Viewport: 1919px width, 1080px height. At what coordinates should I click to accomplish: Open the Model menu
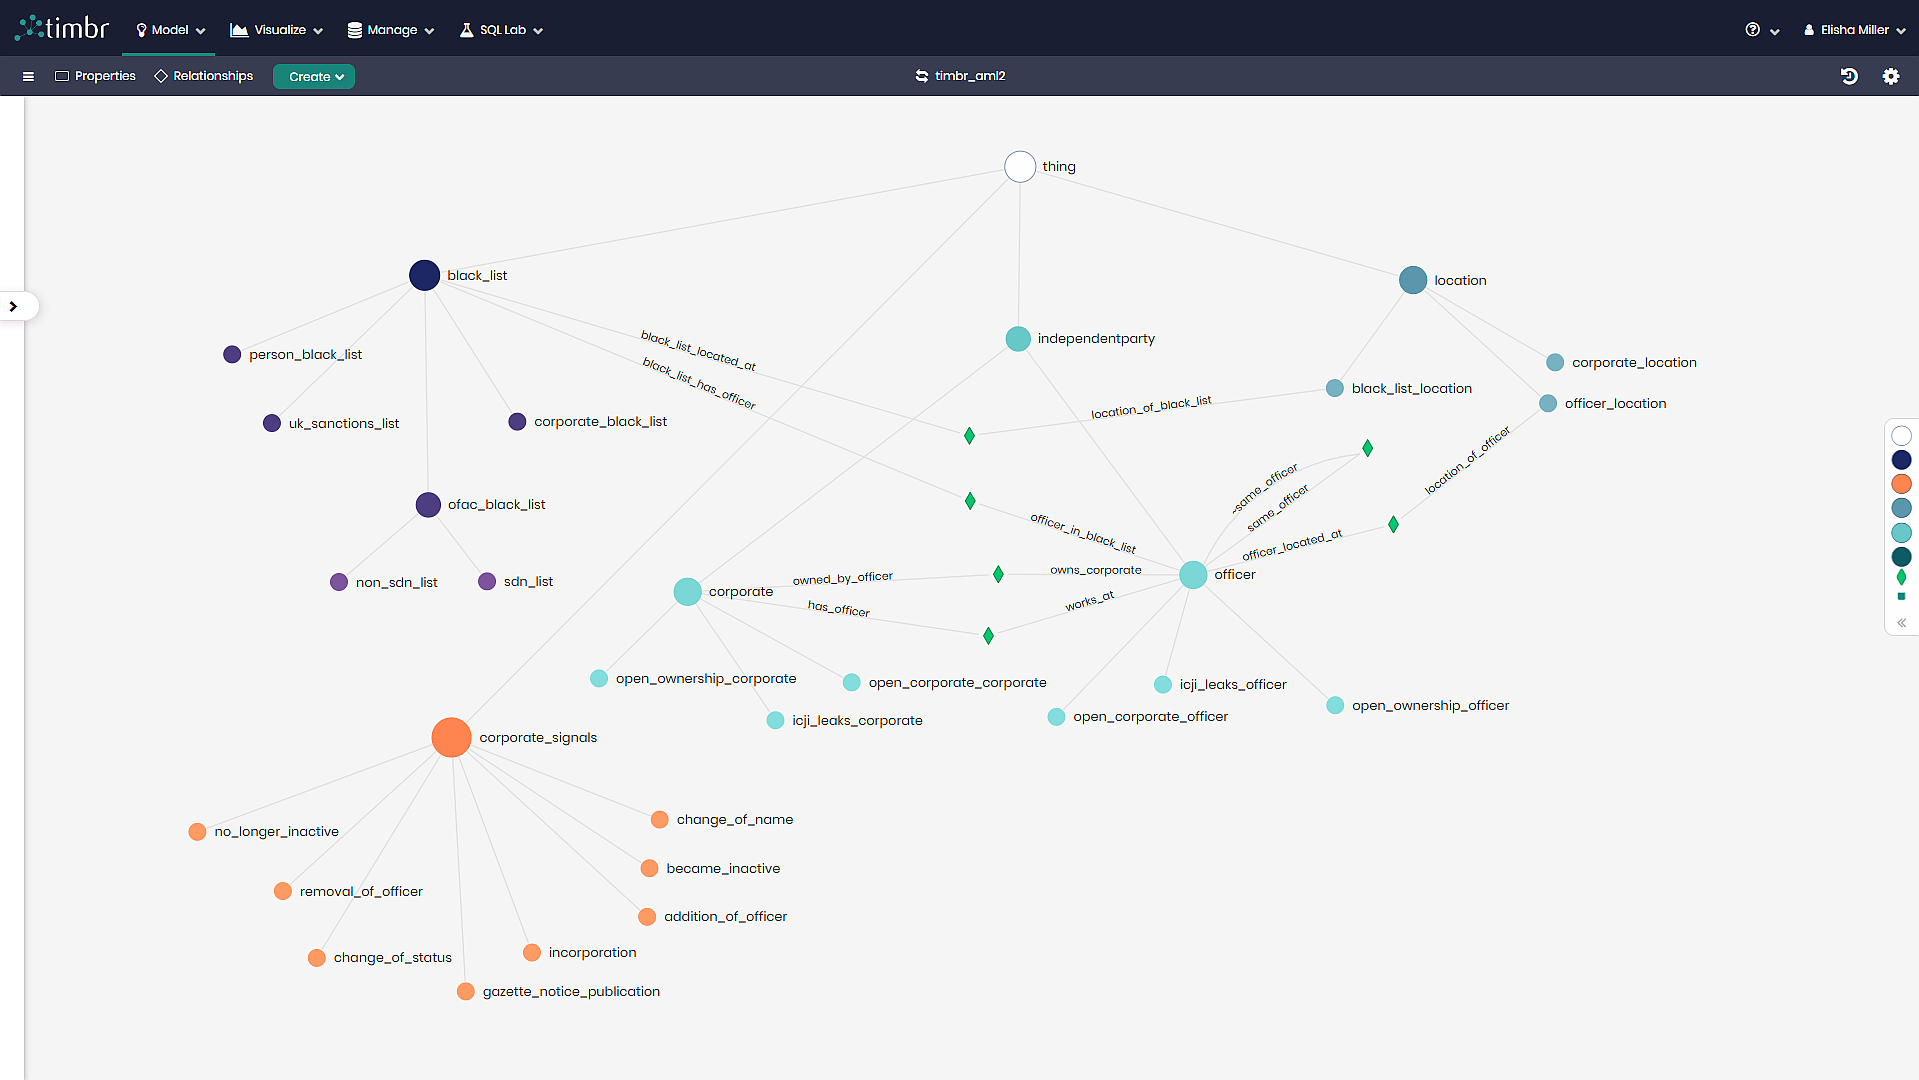(170, 30)
